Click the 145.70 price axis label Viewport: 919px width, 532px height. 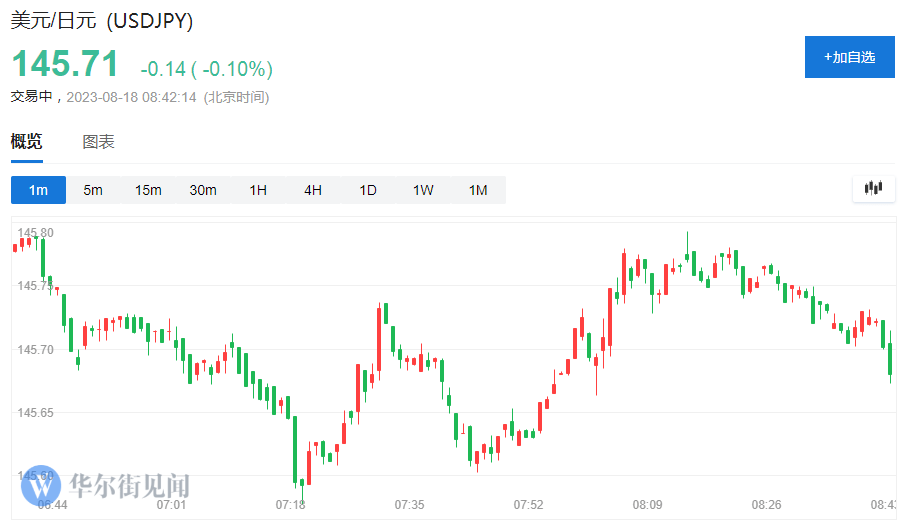tap(36, 349)
